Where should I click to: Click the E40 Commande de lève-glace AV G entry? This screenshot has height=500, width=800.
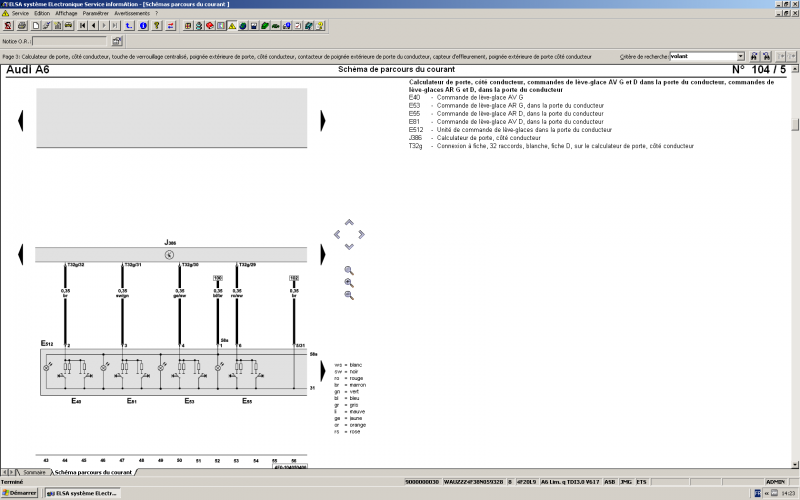click(x=466, y=97)
